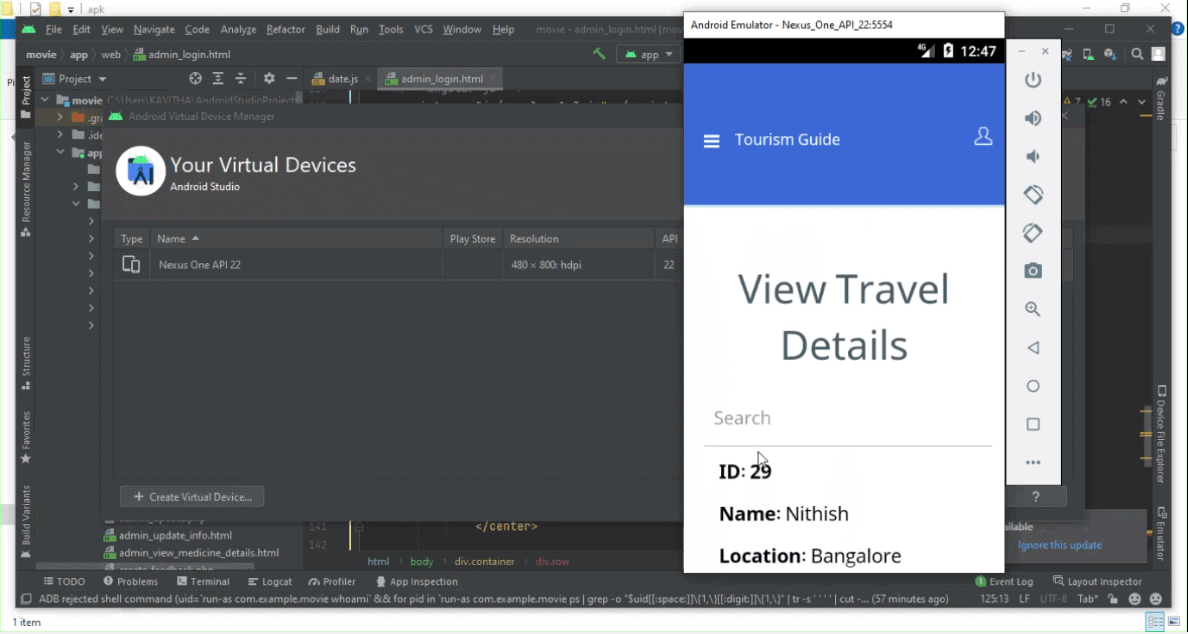Image resolution: width=1188 pixels, height=634 pixels.
Task: Click the Create Virtual Device button
Action: click(192, 497)
